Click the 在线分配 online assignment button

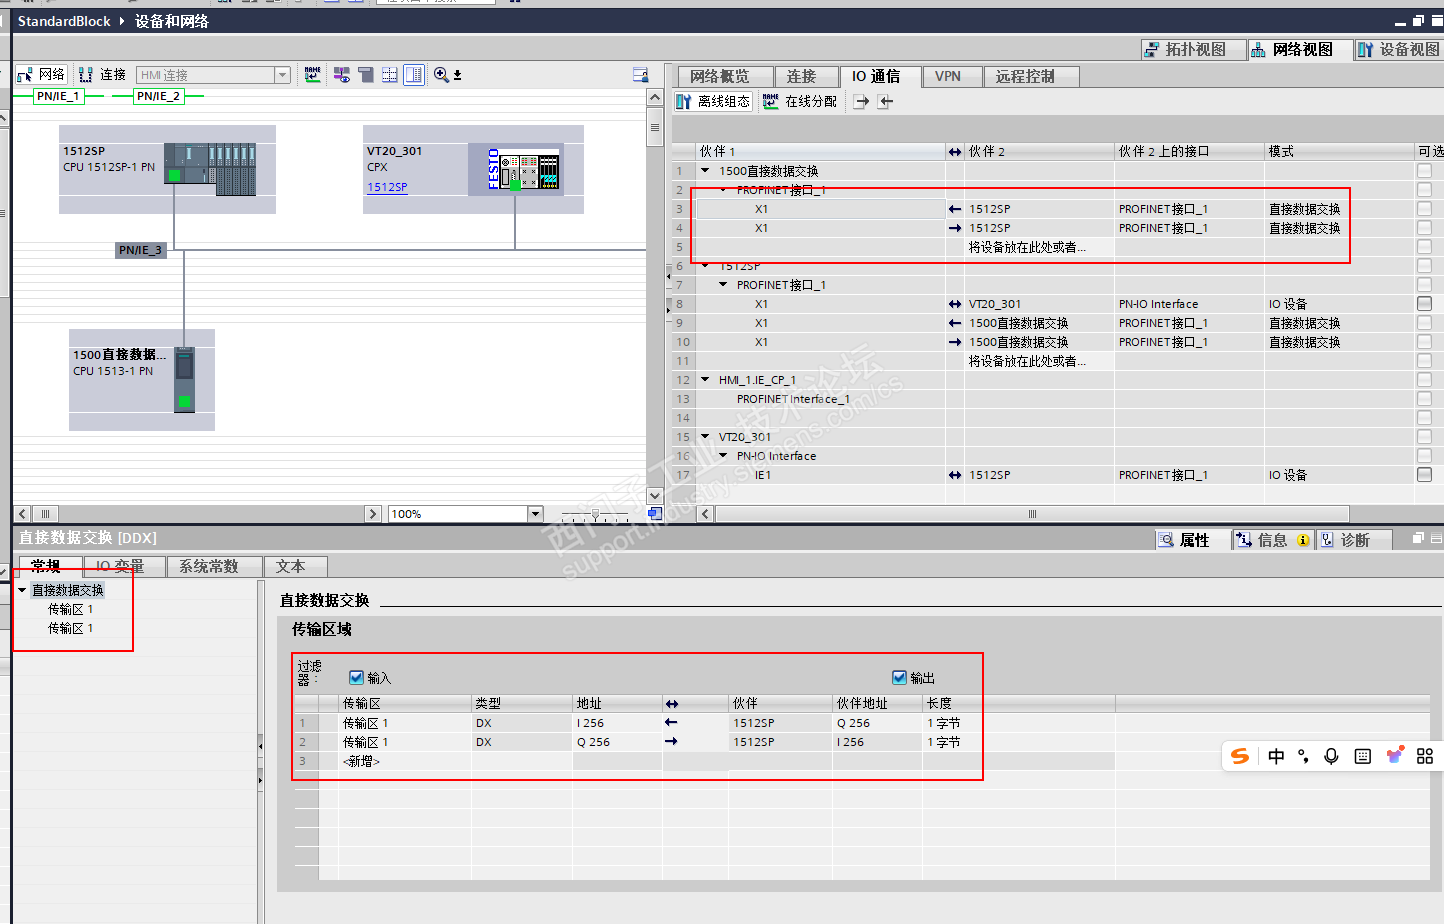coord(800,101)
